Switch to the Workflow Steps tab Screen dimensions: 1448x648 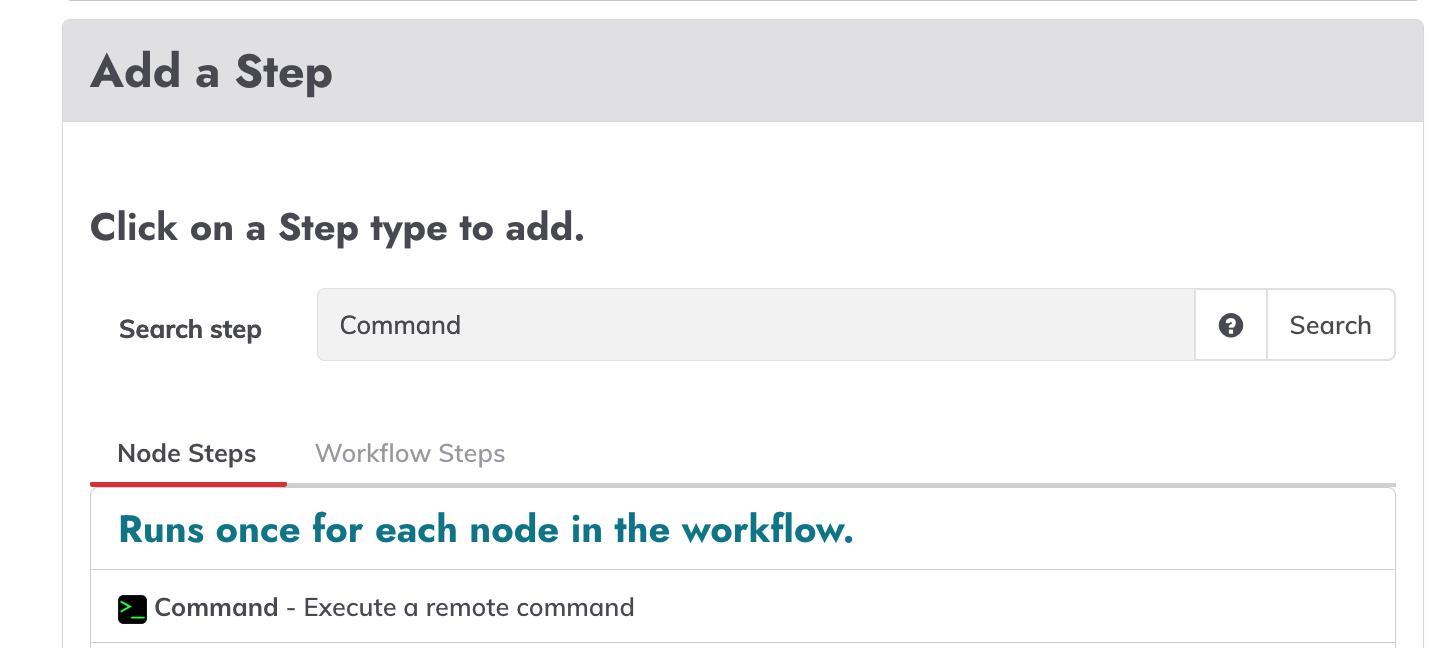point(410,454)
